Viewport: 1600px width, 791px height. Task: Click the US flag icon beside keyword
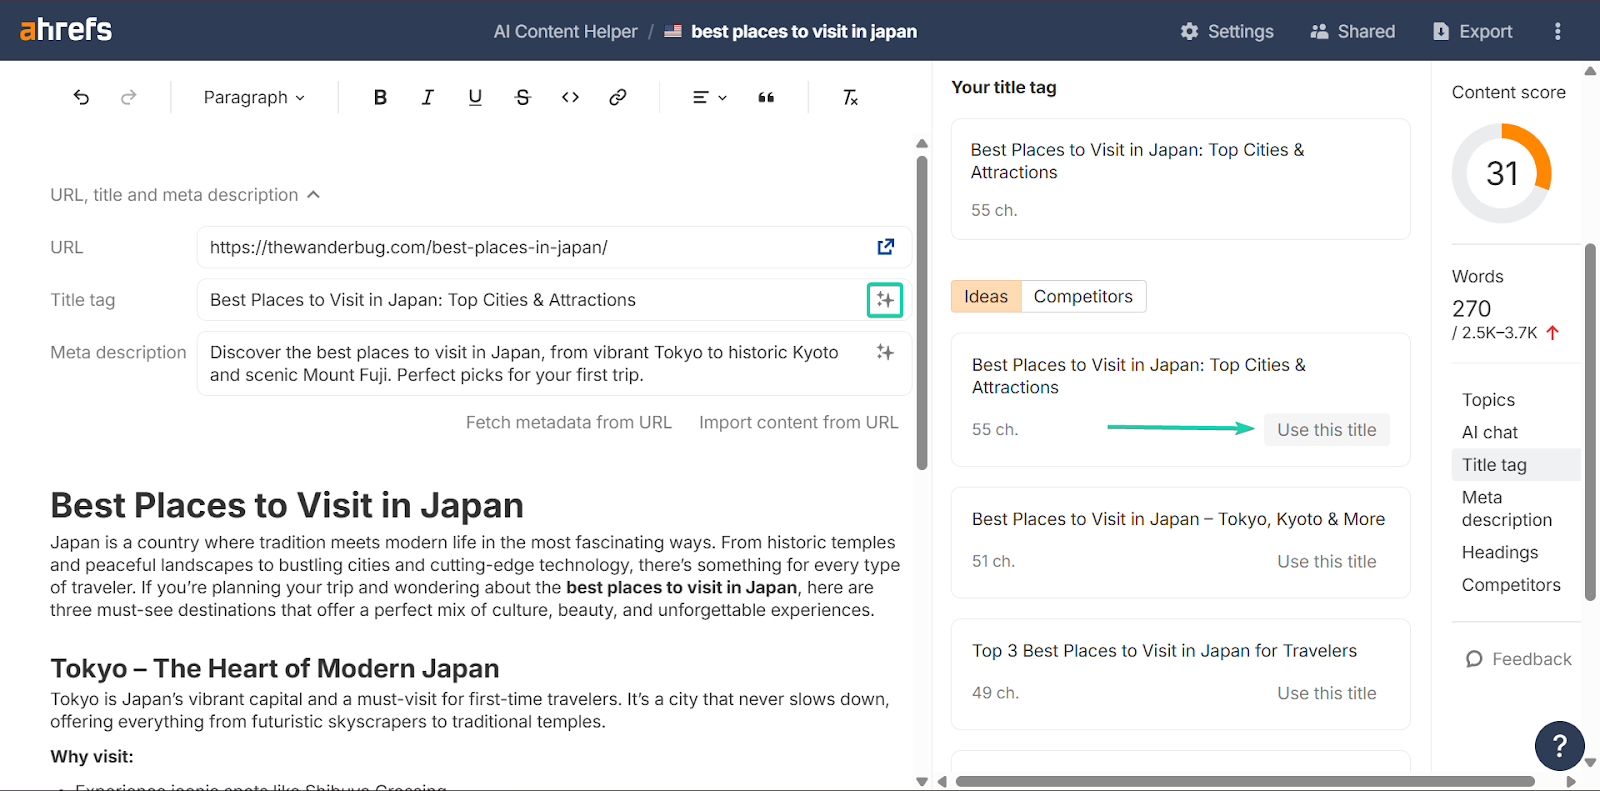pos(673,31)
